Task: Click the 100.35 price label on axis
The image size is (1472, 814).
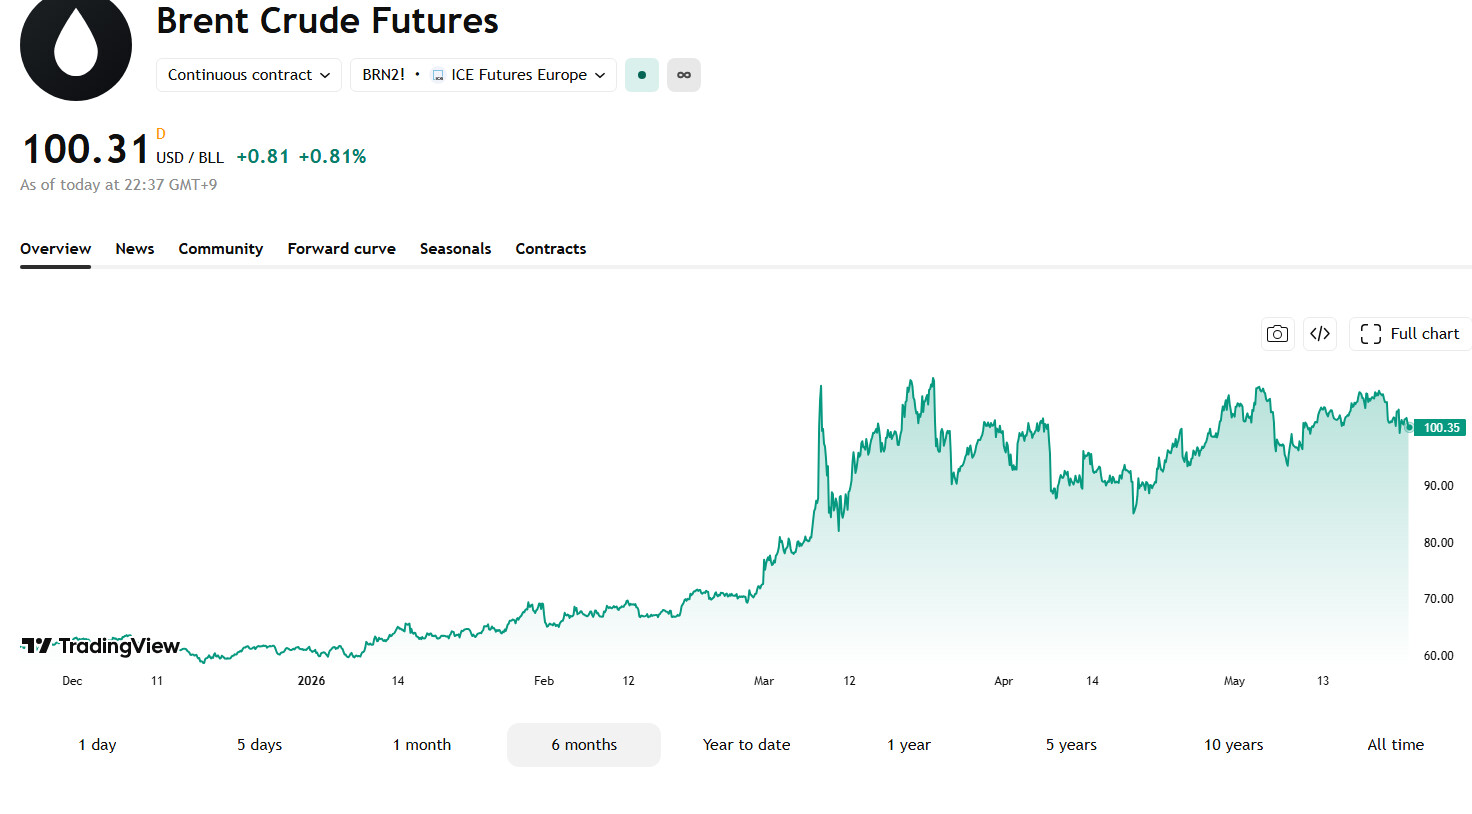Action: [x=1440, y=428]
